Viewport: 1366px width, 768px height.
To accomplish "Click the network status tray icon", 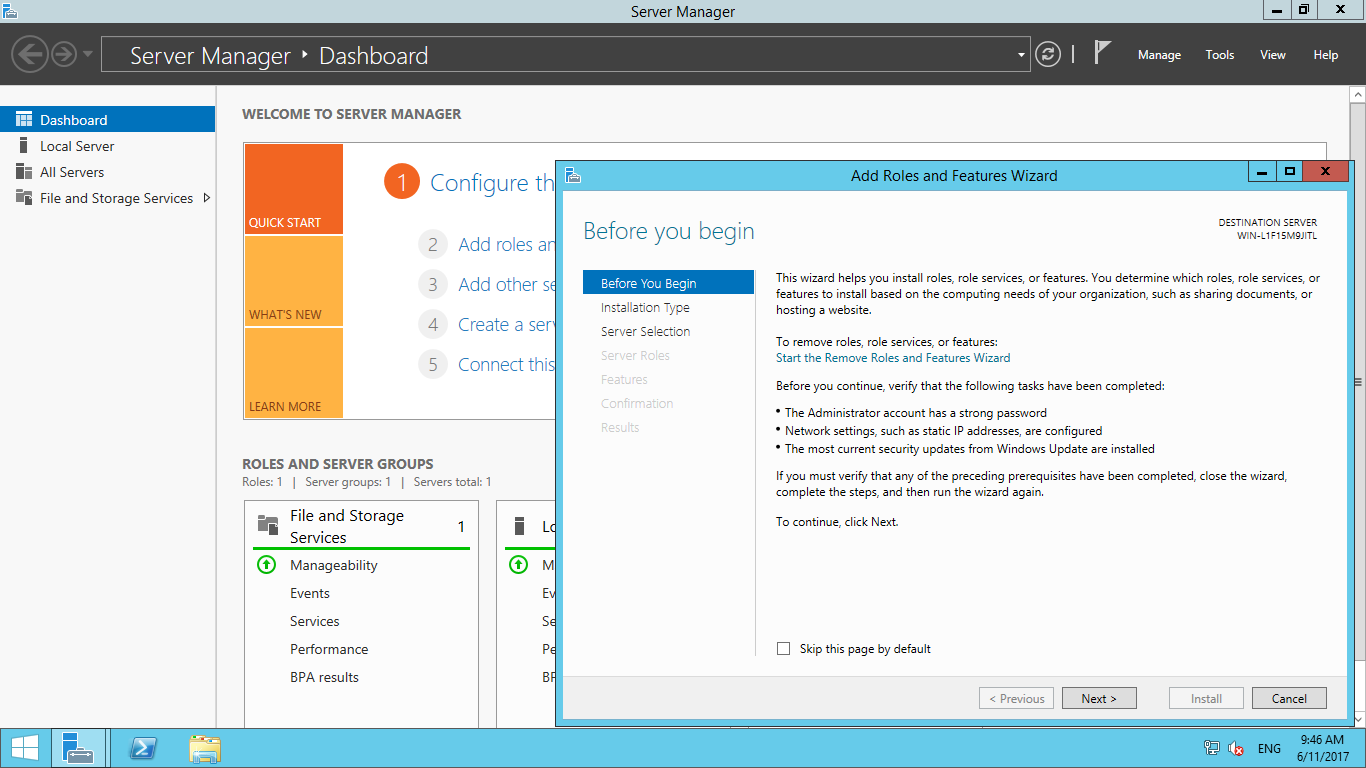I will (1212, 748).
